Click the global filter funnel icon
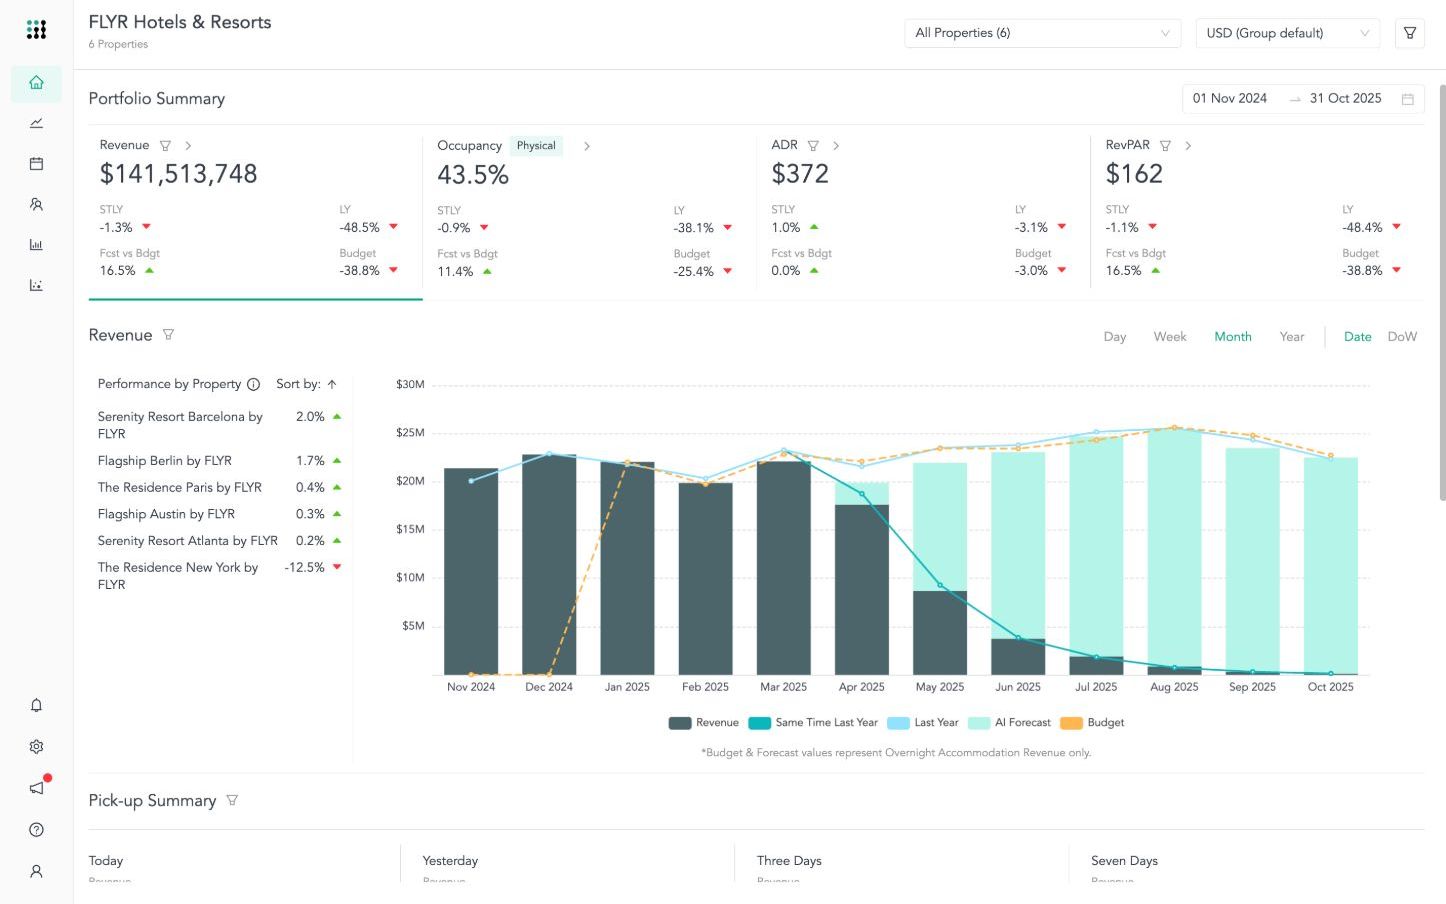 [x=1409, y=33]
